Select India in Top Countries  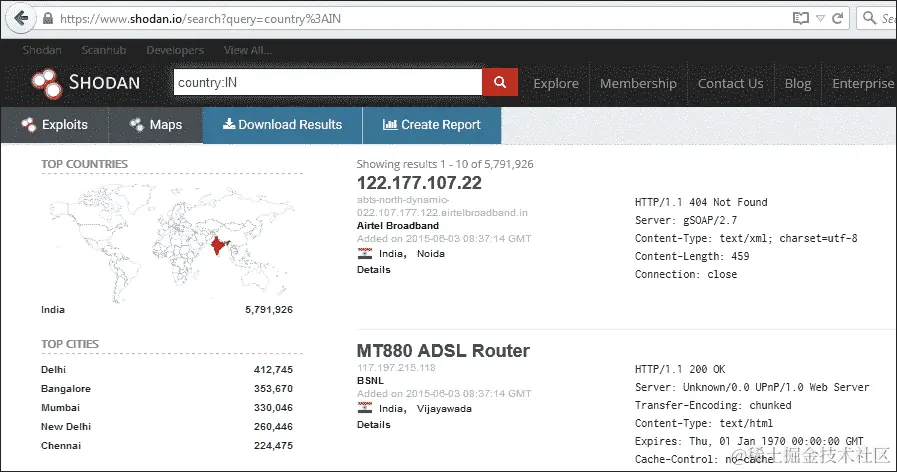point(53,310)
